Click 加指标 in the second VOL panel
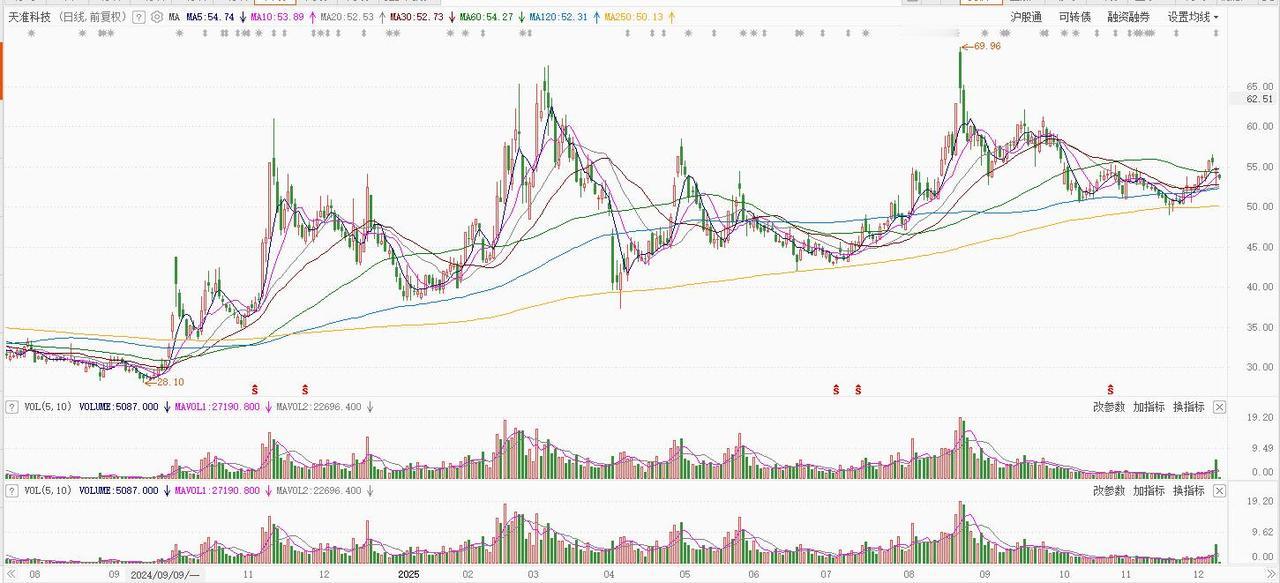 click(1149, 491)
